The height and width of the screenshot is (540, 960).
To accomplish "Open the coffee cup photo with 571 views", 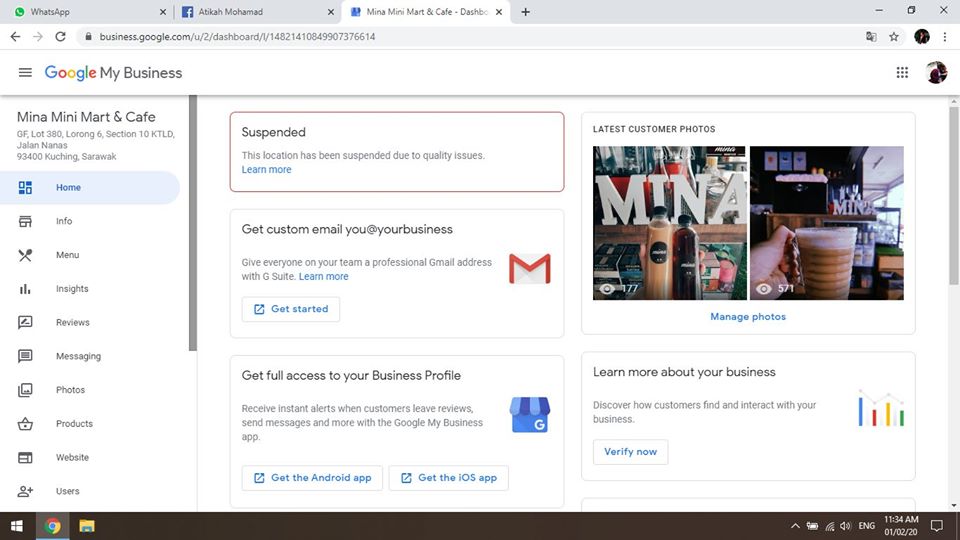I will click(827, 223).
